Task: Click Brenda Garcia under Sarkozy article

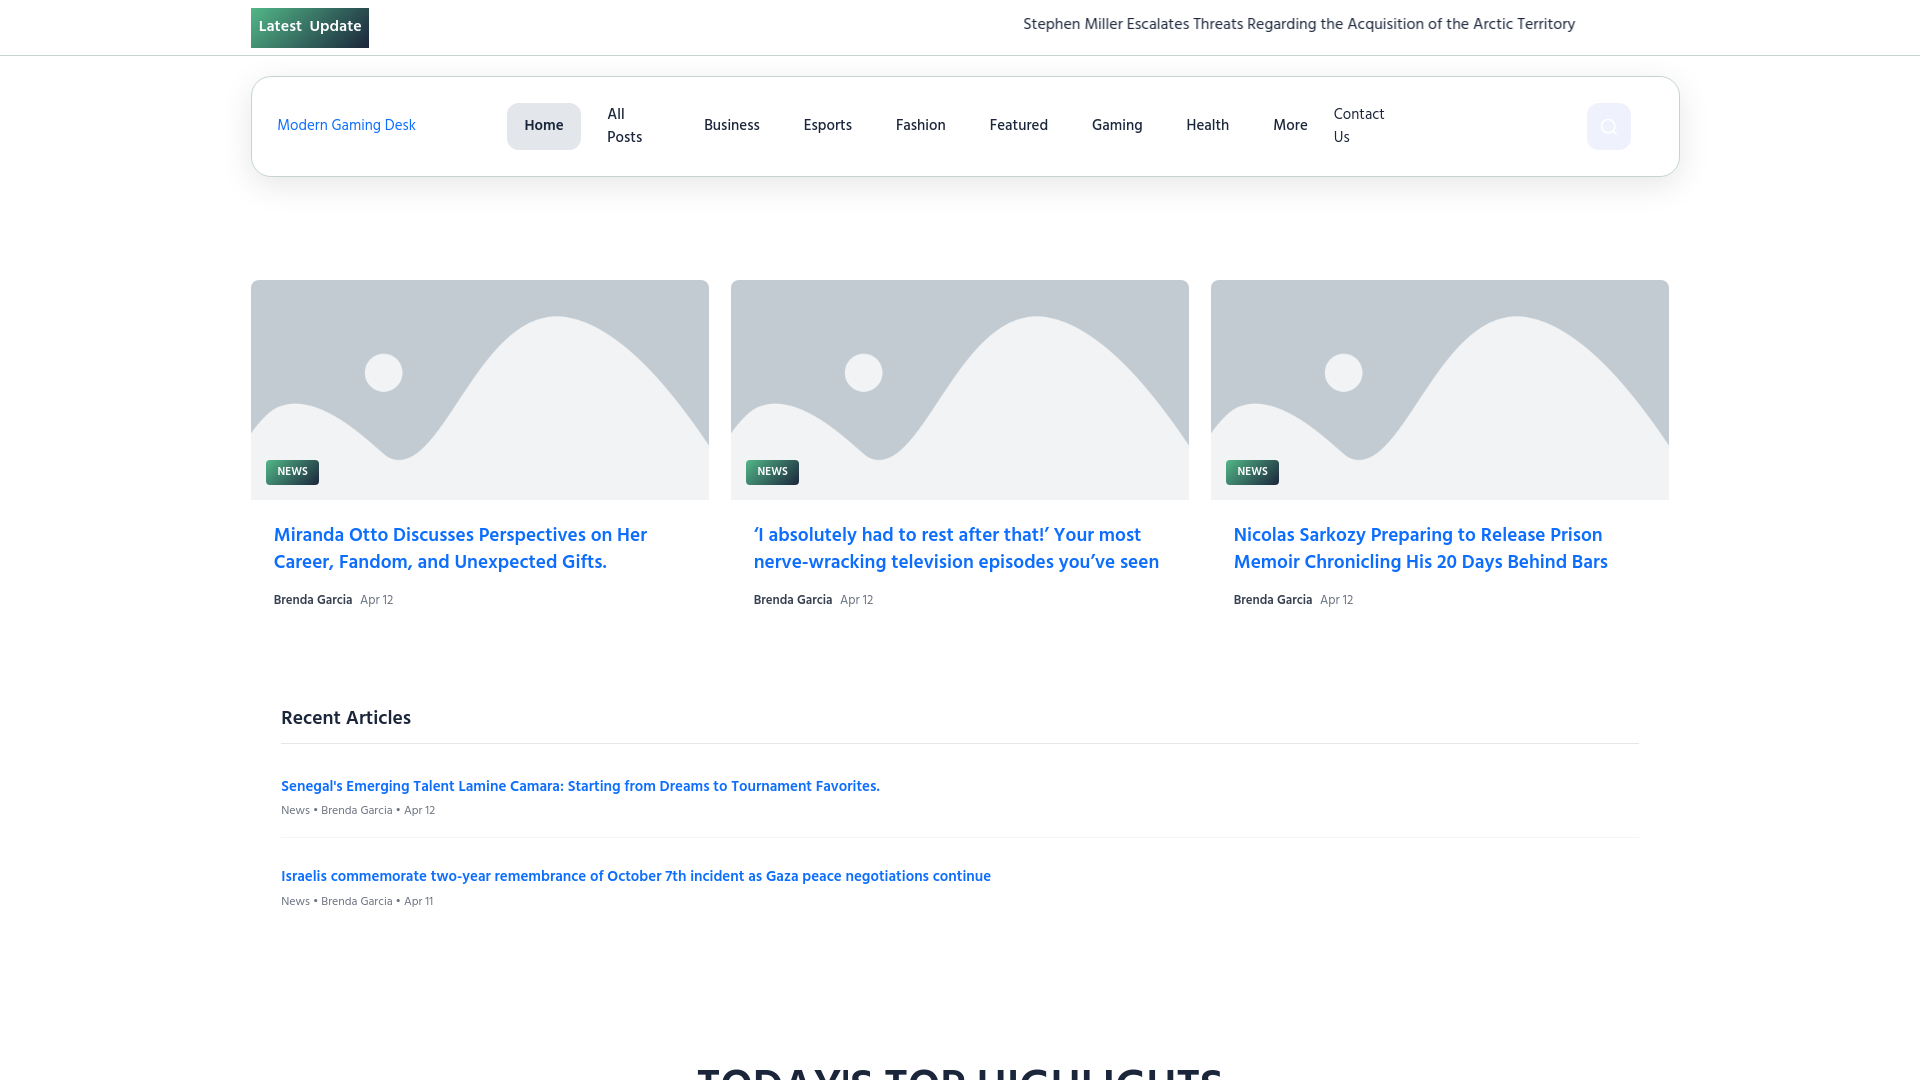Action: point(1273,600)
